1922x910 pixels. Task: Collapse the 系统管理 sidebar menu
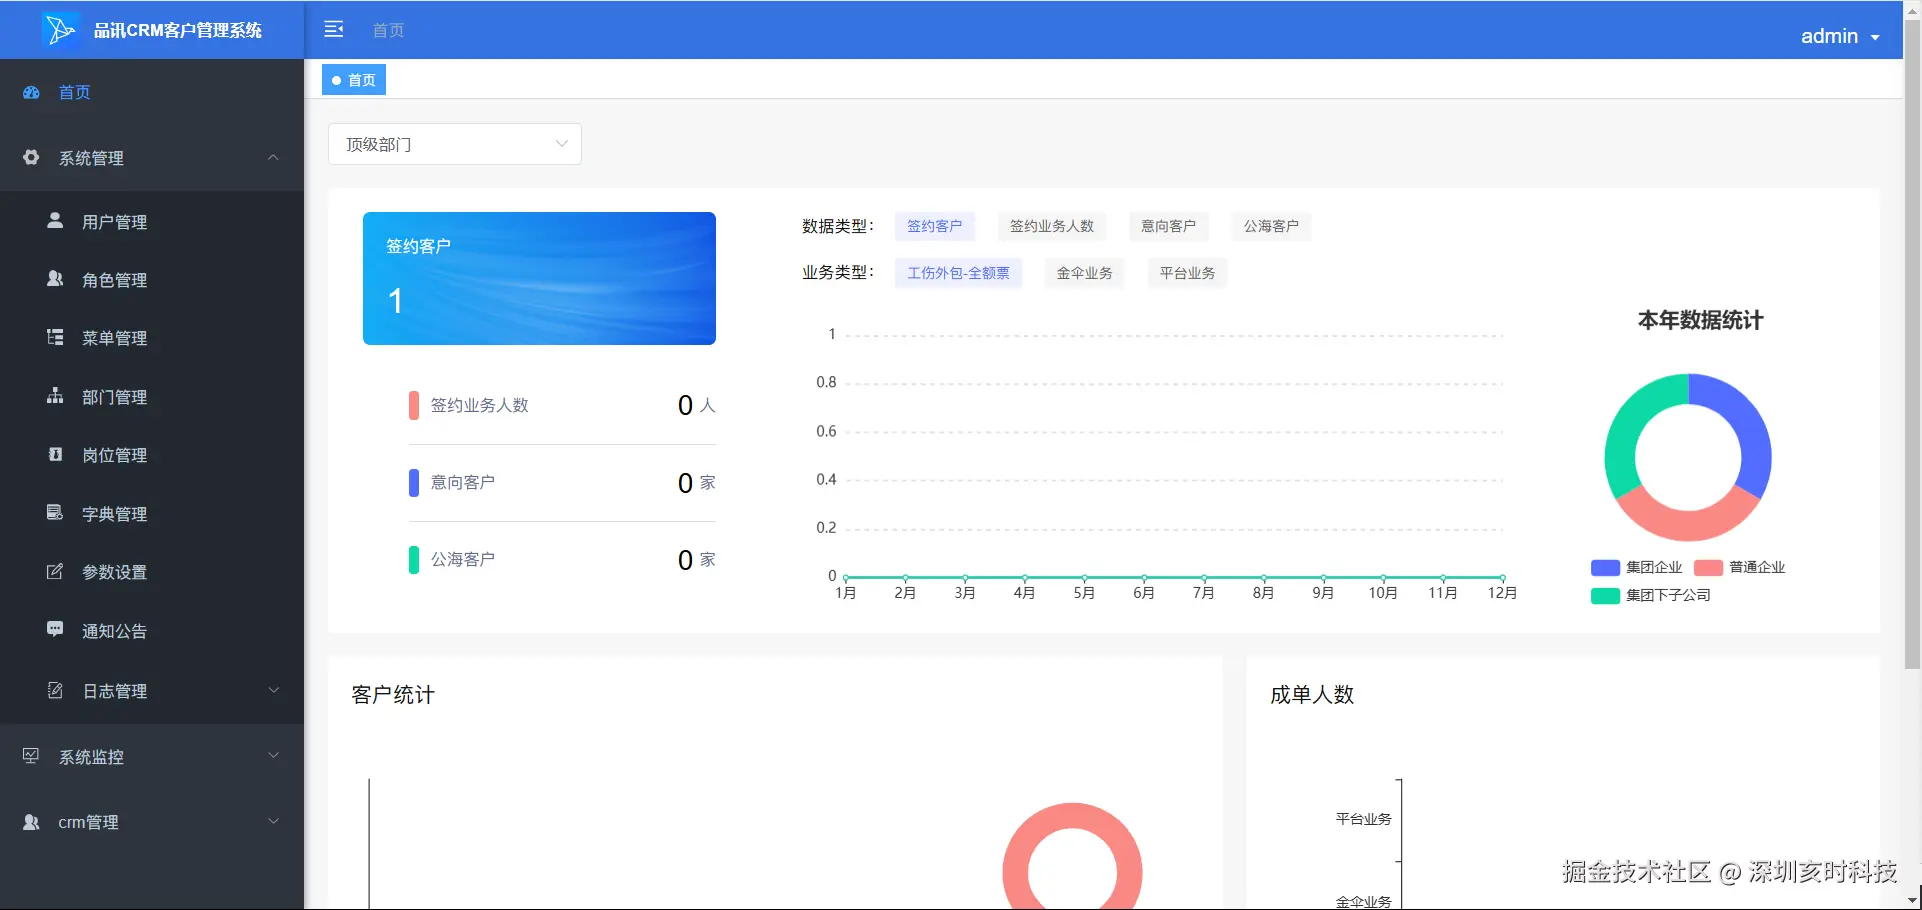(152, 158)
